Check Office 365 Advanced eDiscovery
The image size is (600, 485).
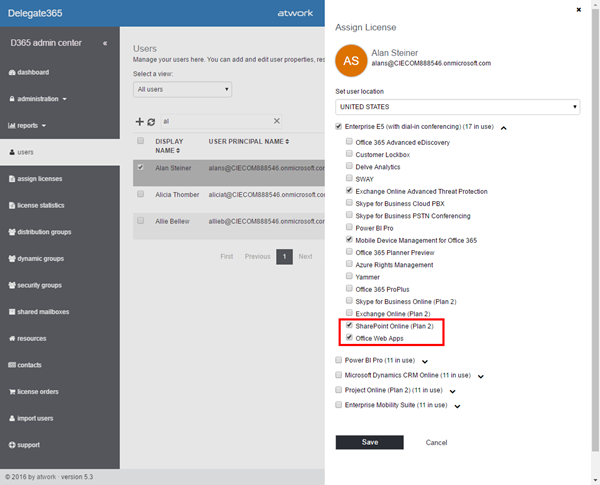click(x=349, y=141)
